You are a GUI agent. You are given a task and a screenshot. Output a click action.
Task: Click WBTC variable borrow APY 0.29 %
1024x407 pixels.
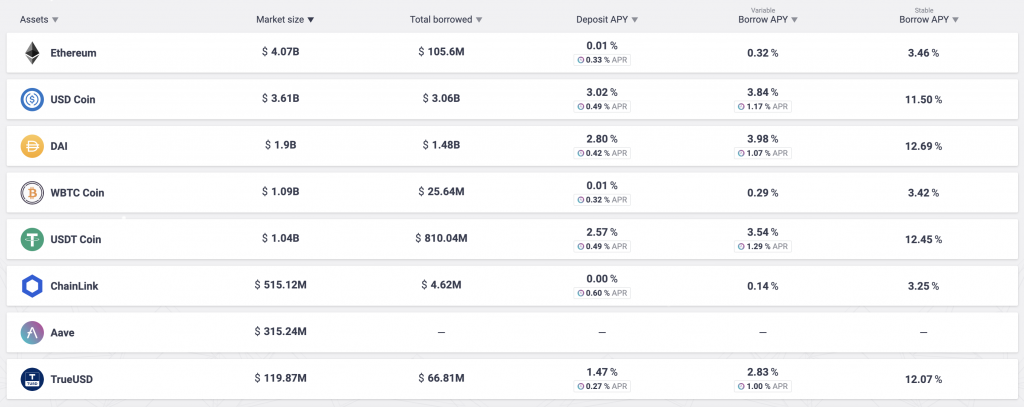762,193
